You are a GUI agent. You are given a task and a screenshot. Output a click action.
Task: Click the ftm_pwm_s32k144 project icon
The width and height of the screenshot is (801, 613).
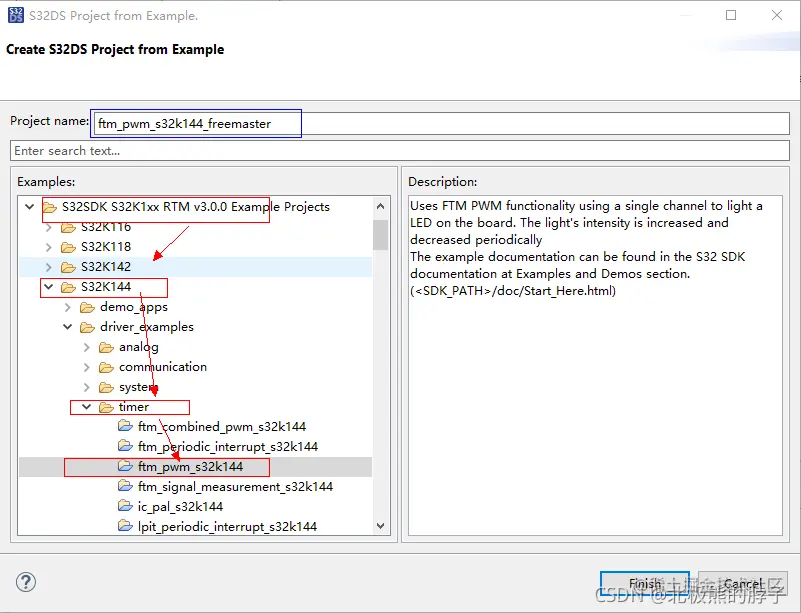click(125, 465)
